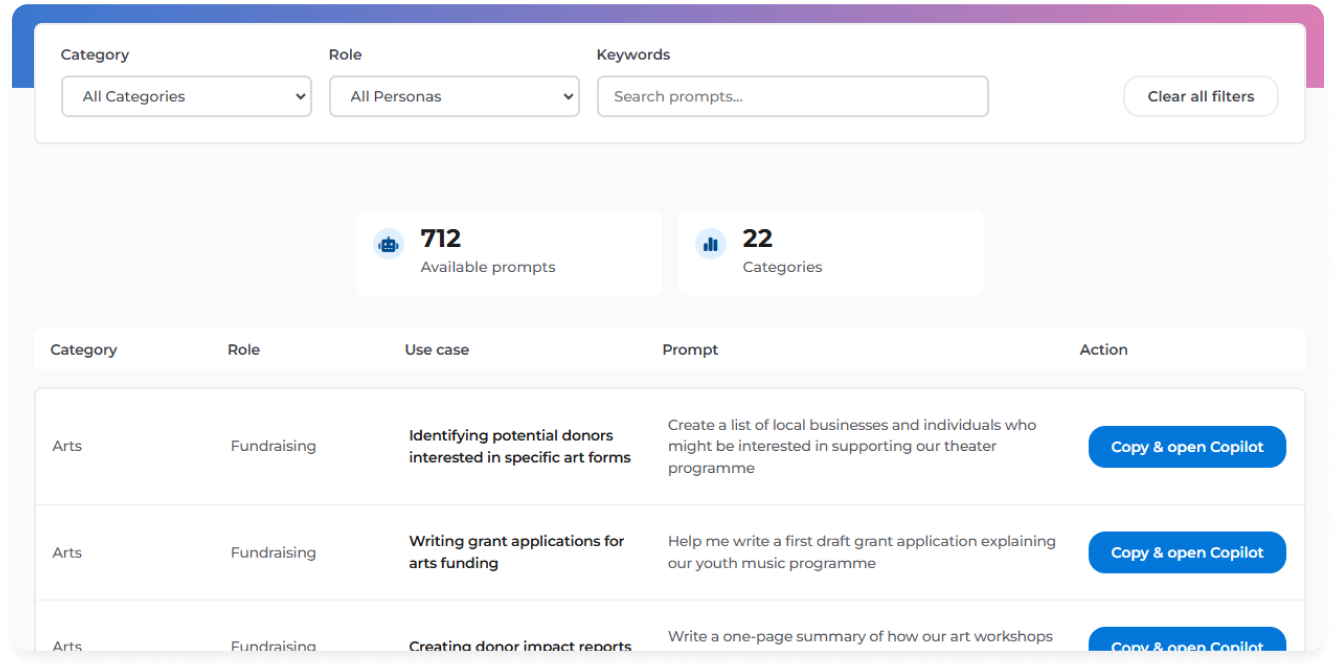Image resolution: width=1336 pixels, height=671 pixels.
Task: Click the prompt about local businesses and theater
Action: [x=852, y=446]
